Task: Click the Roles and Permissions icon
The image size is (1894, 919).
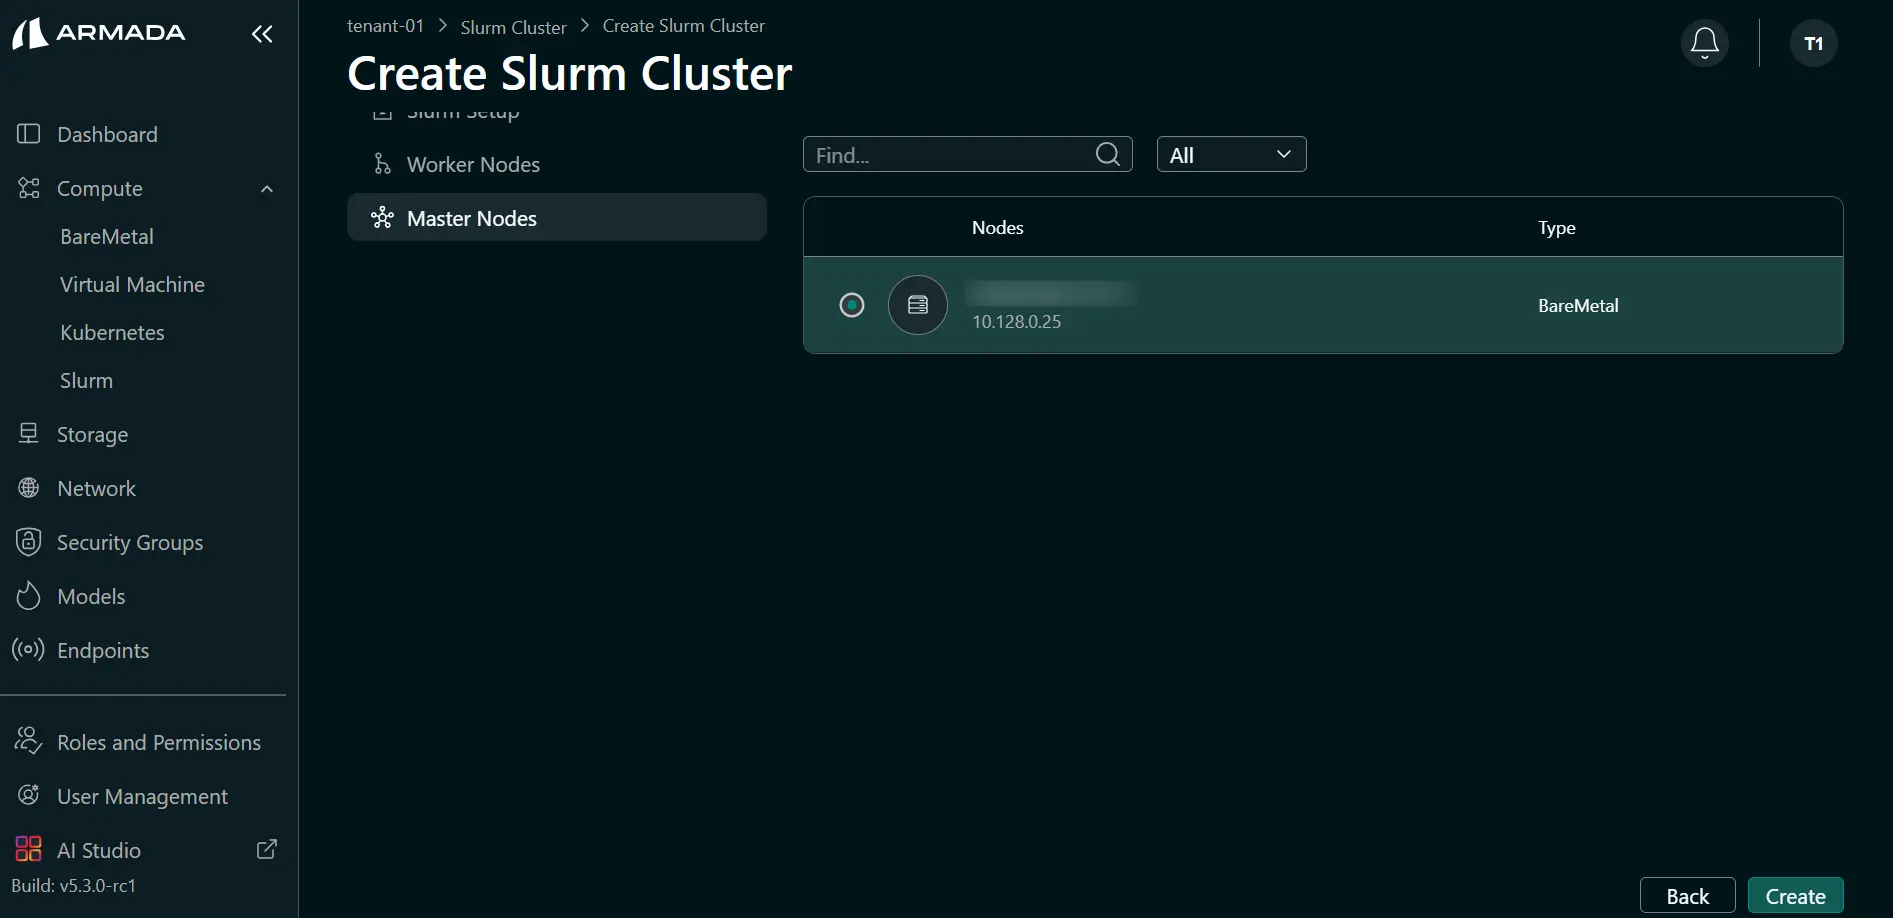Action: pyautogui.click(x=28, y=741)
